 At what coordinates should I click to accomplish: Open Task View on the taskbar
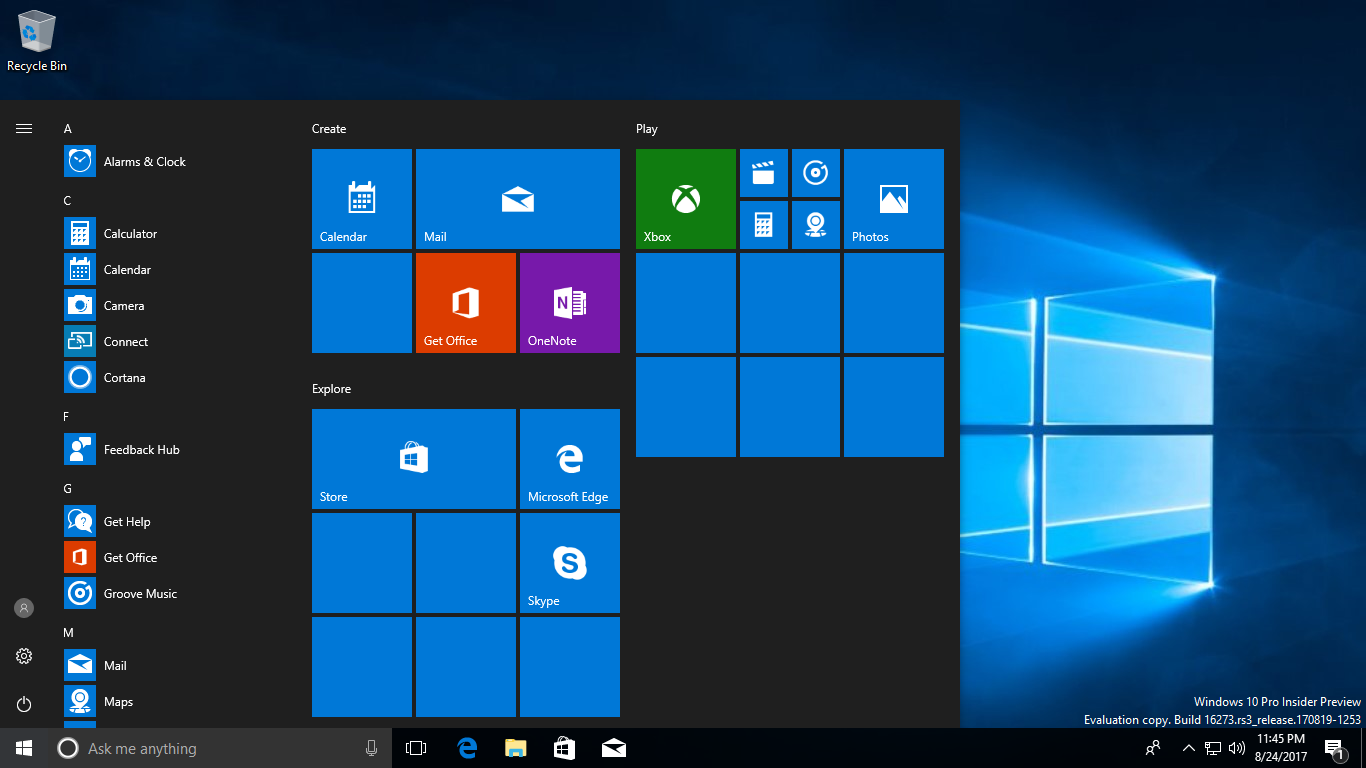pyautogui.click(x=416, y=748)
